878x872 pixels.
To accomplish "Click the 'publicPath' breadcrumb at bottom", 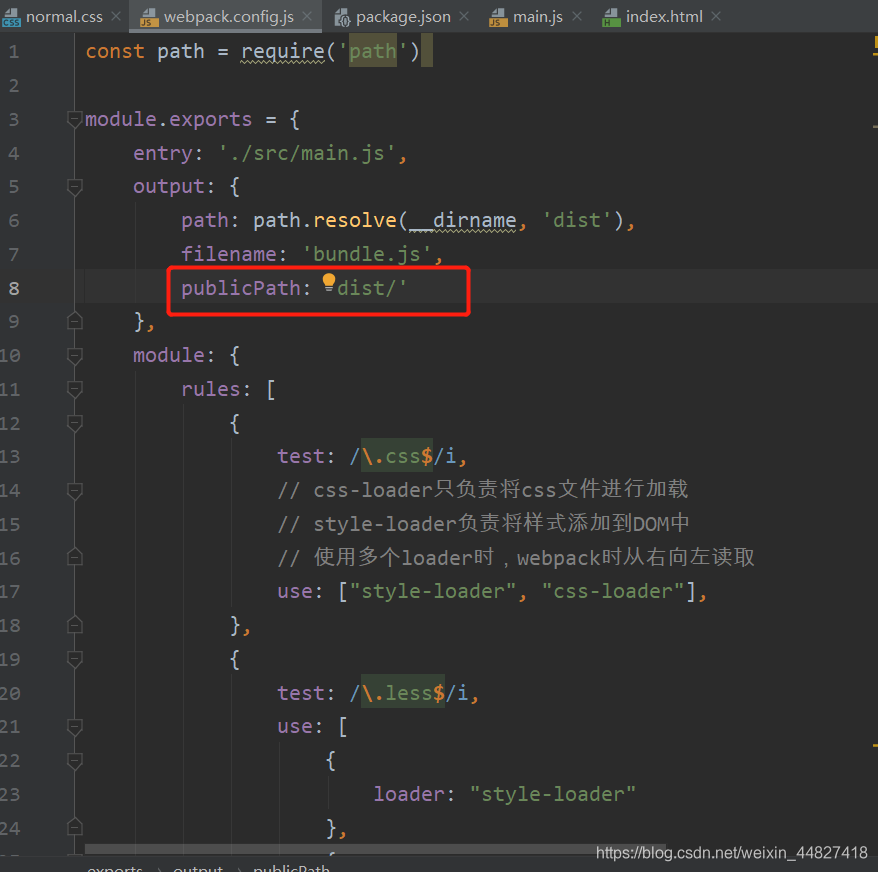I will (291, 869).
